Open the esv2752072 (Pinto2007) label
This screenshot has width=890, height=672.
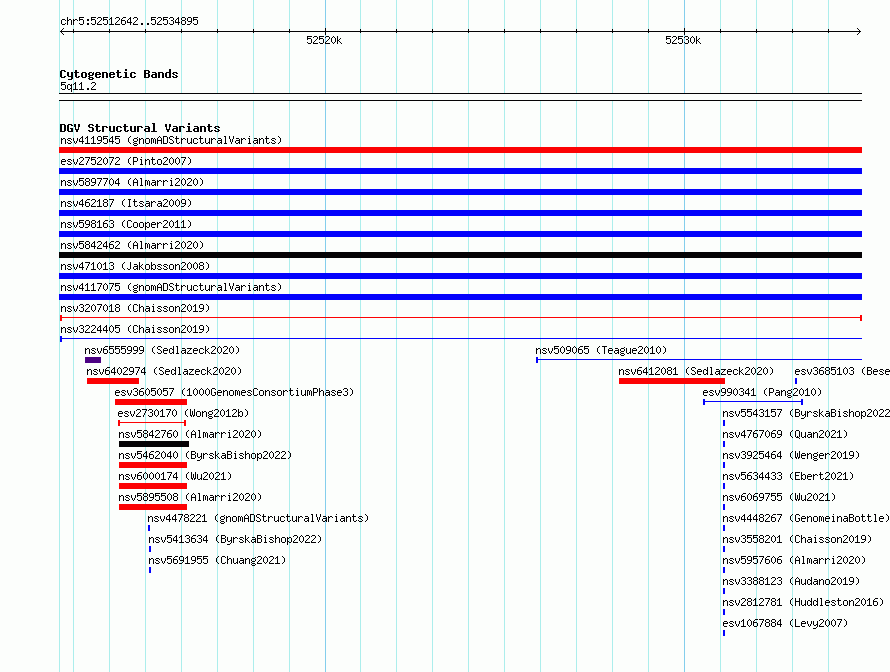point(126,161)
